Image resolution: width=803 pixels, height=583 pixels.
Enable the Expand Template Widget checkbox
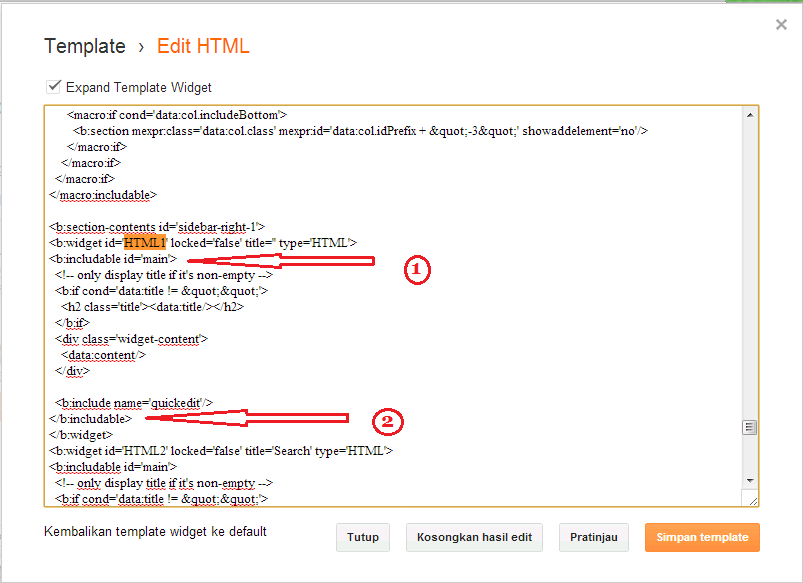(x=54, y=87)
